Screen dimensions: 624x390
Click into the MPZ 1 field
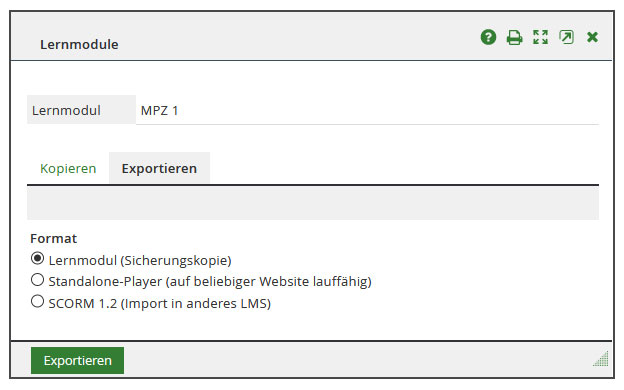coord(367,110)
